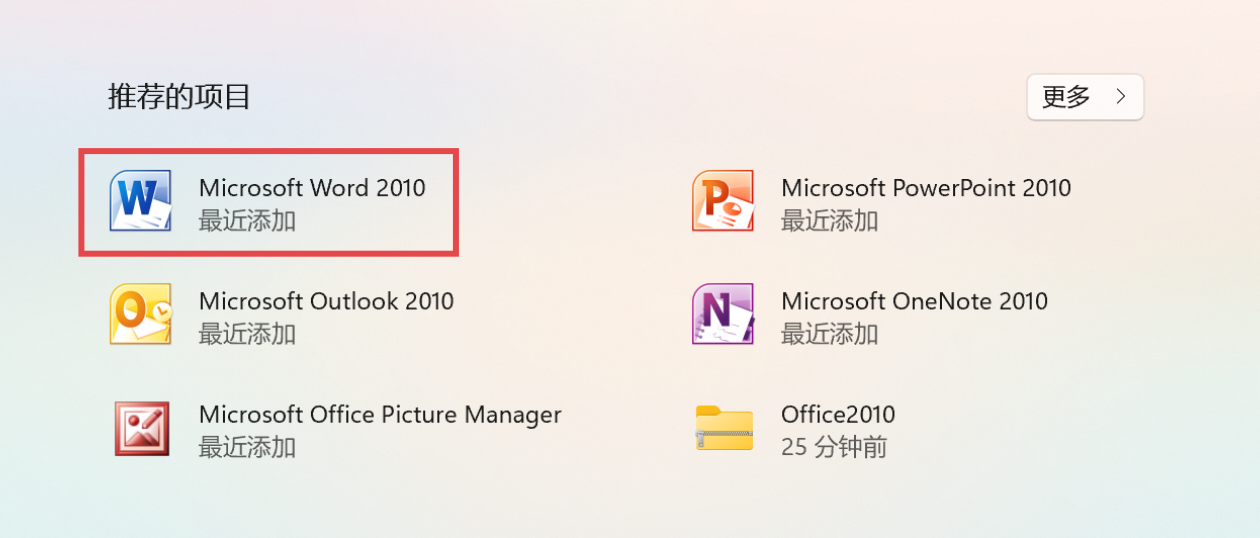The width and height of the screenshot is (1260, 538).
Task: Click the 25 分钟前 timestamp under Office2010
Action: pos(834,447)
